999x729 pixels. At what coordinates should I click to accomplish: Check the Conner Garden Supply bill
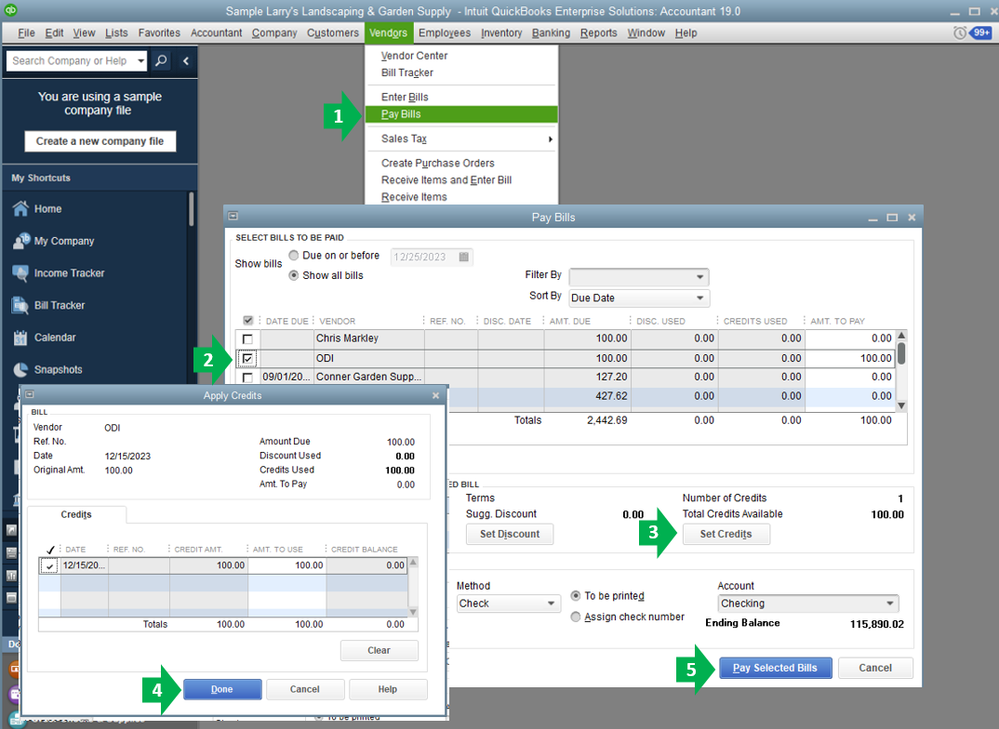pyautogui.click(x=248, y=377)
